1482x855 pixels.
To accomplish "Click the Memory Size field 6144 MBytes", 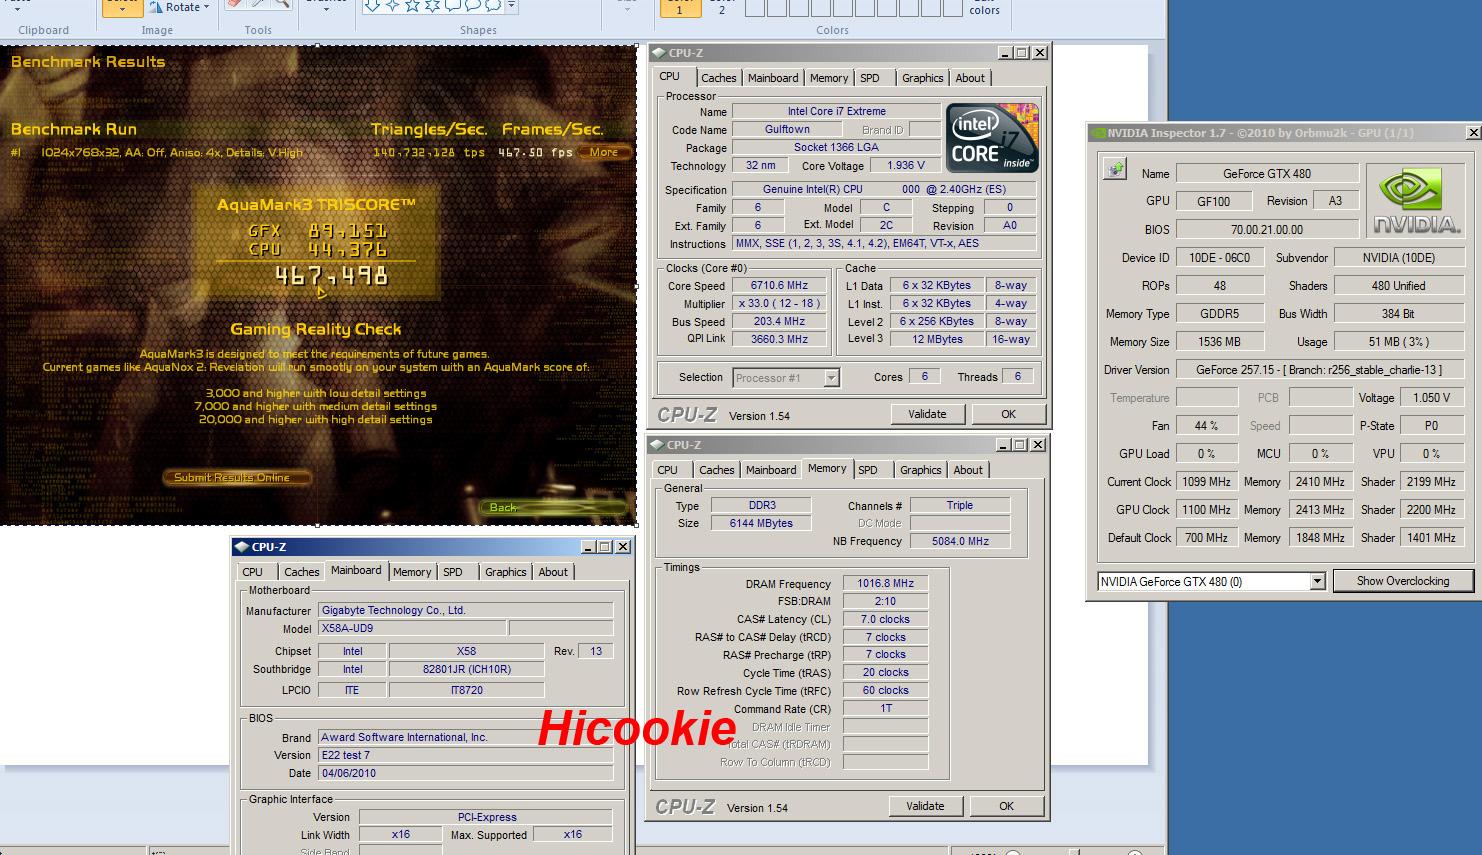I will click(762, 523).
